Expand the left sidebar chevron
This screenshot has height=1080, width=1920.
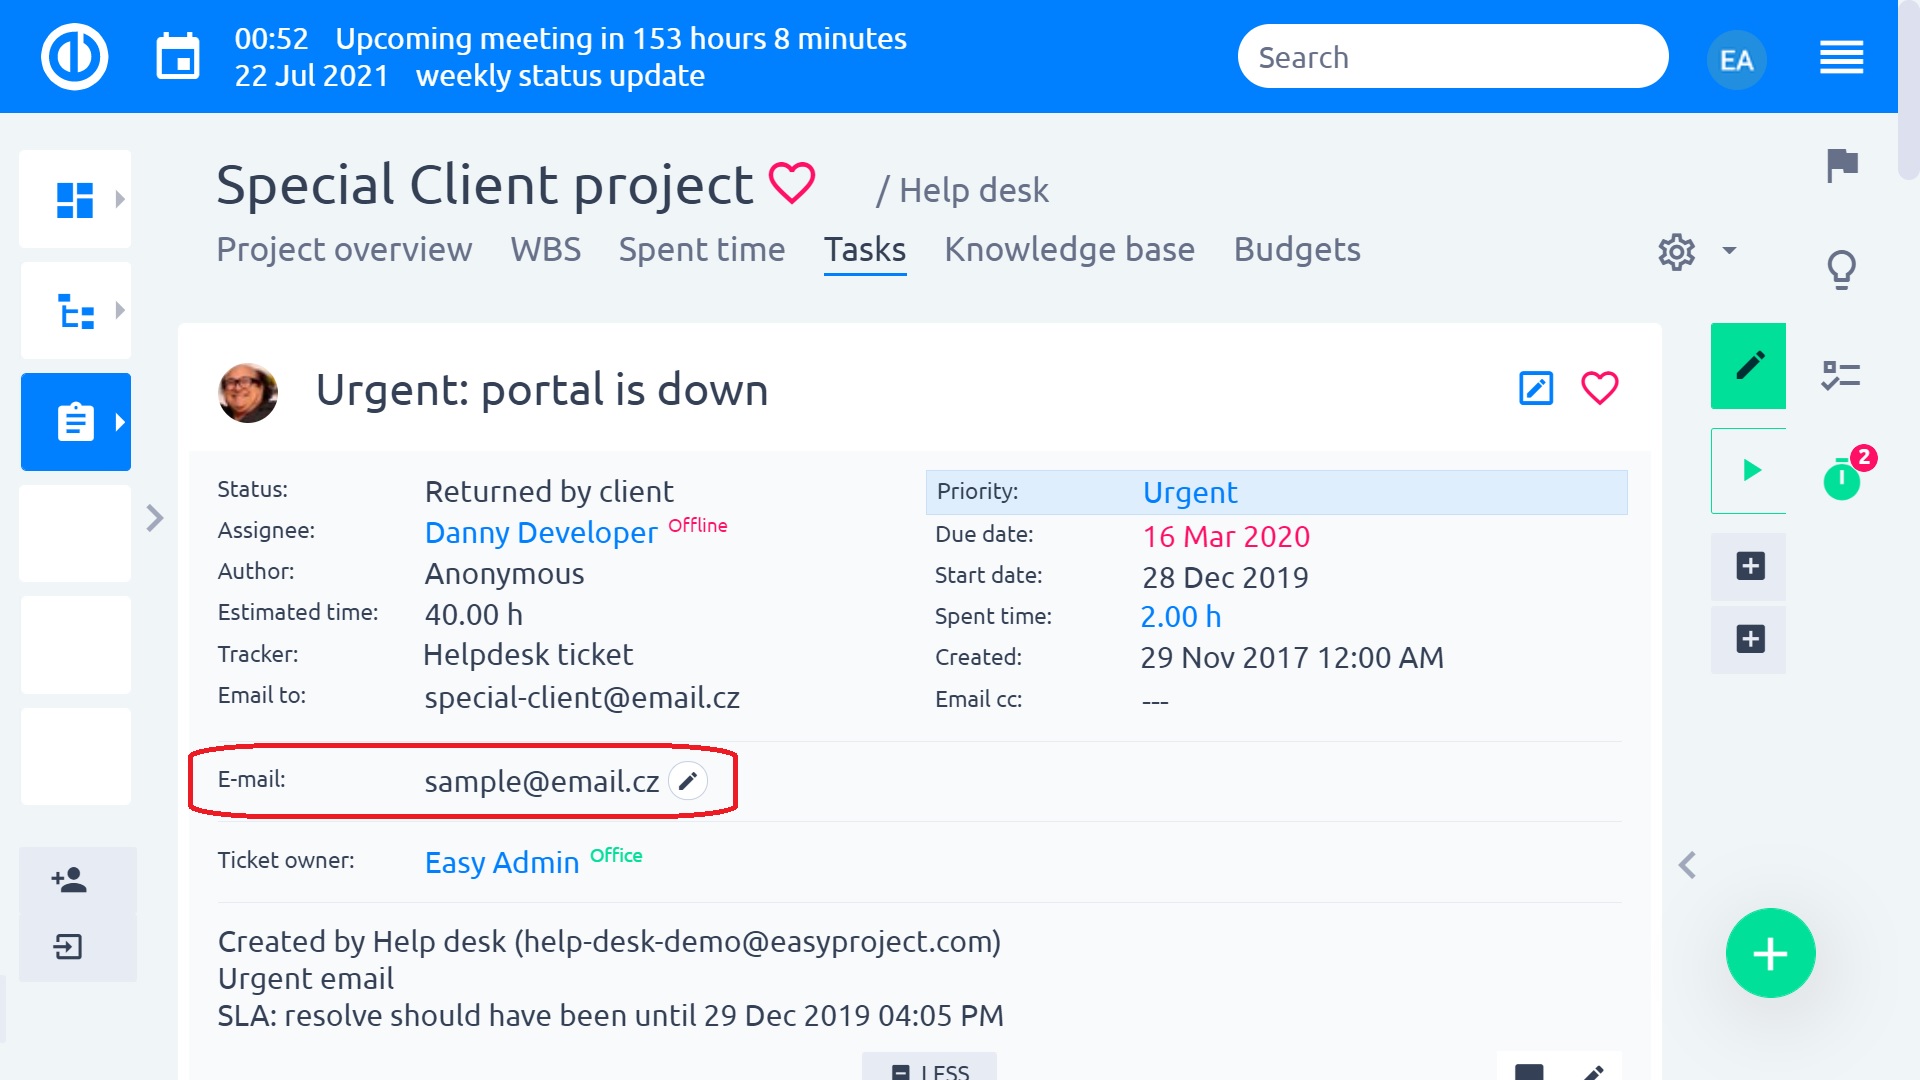tap(155, 518)
